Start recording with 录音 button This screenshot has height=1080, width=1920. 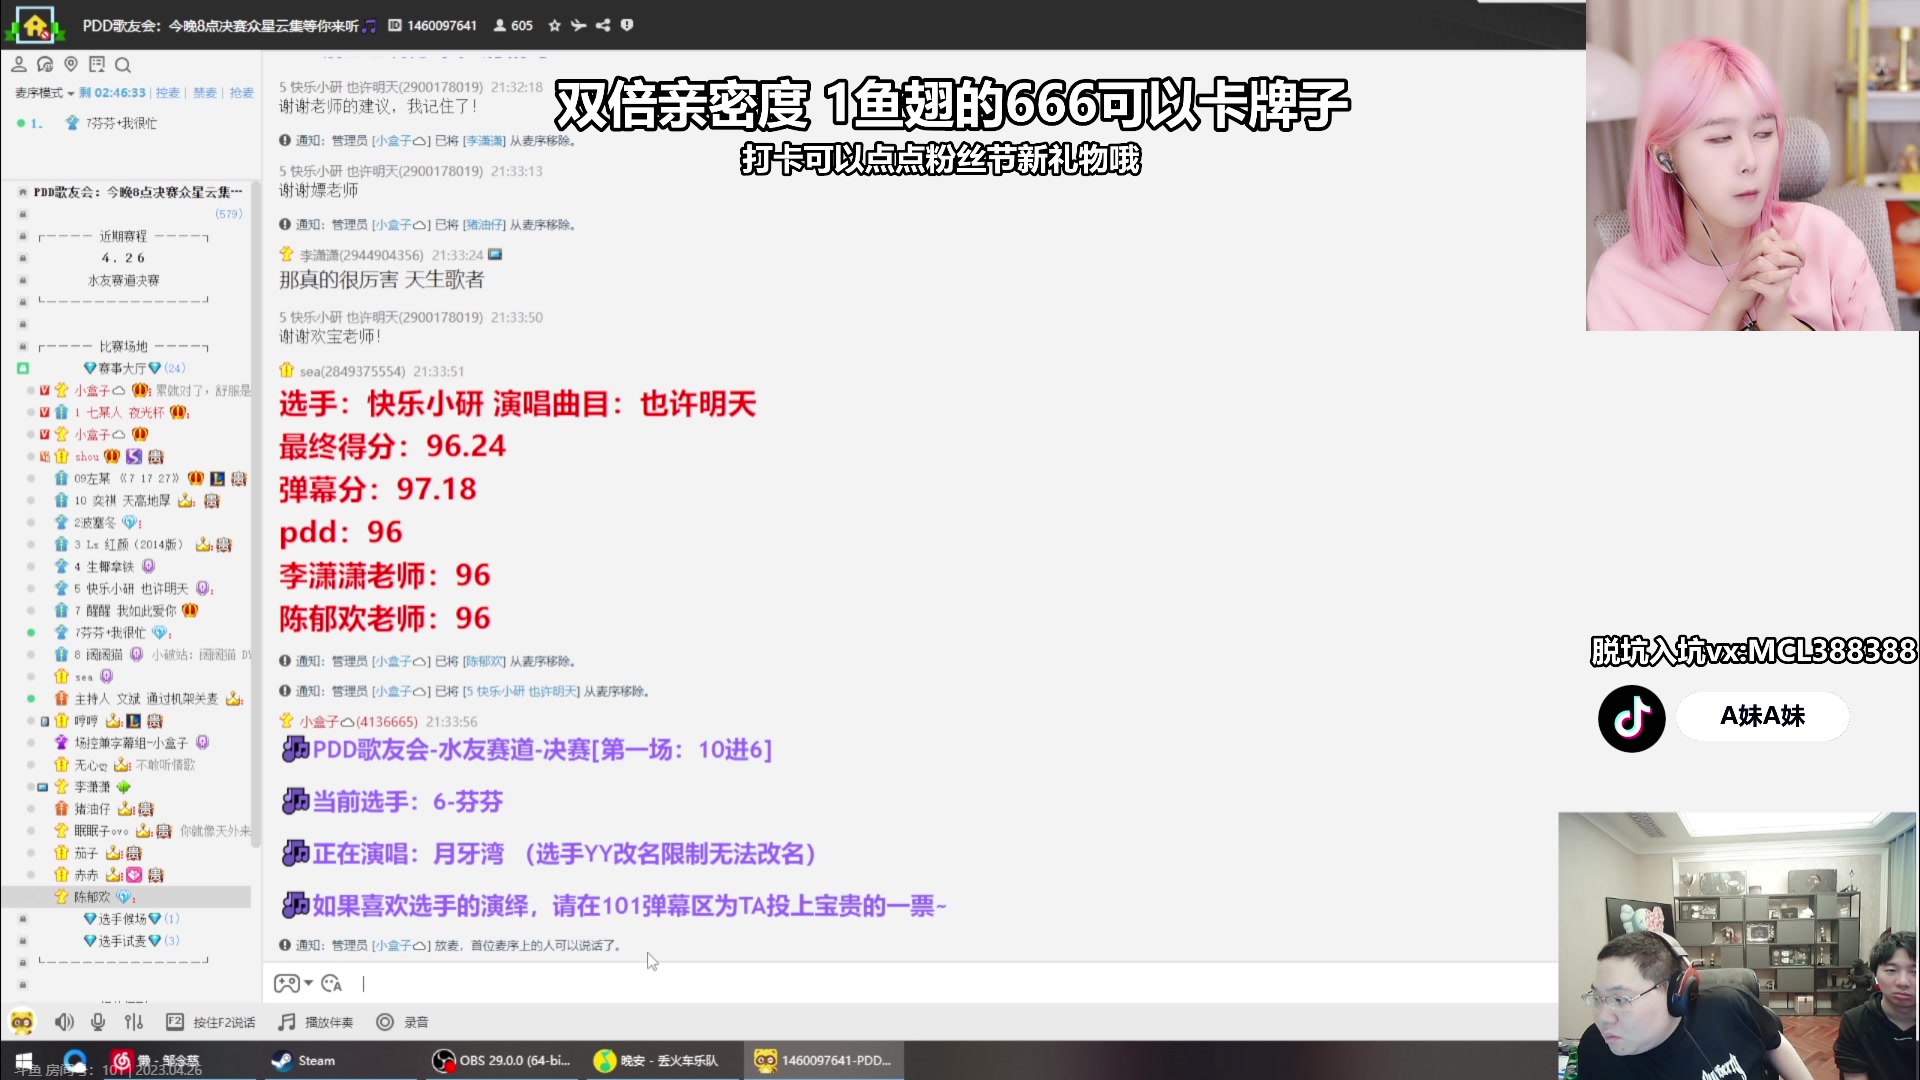(402, 1022)
